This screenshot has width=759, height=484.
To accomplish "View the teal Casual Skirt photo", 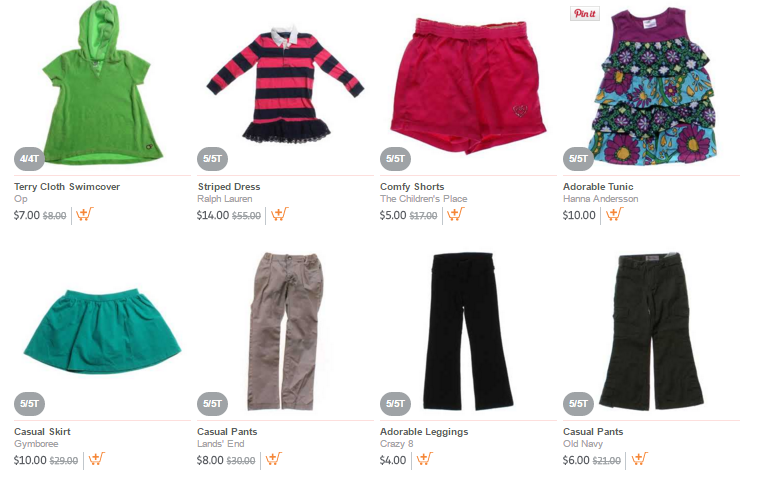I will point(102,331).
